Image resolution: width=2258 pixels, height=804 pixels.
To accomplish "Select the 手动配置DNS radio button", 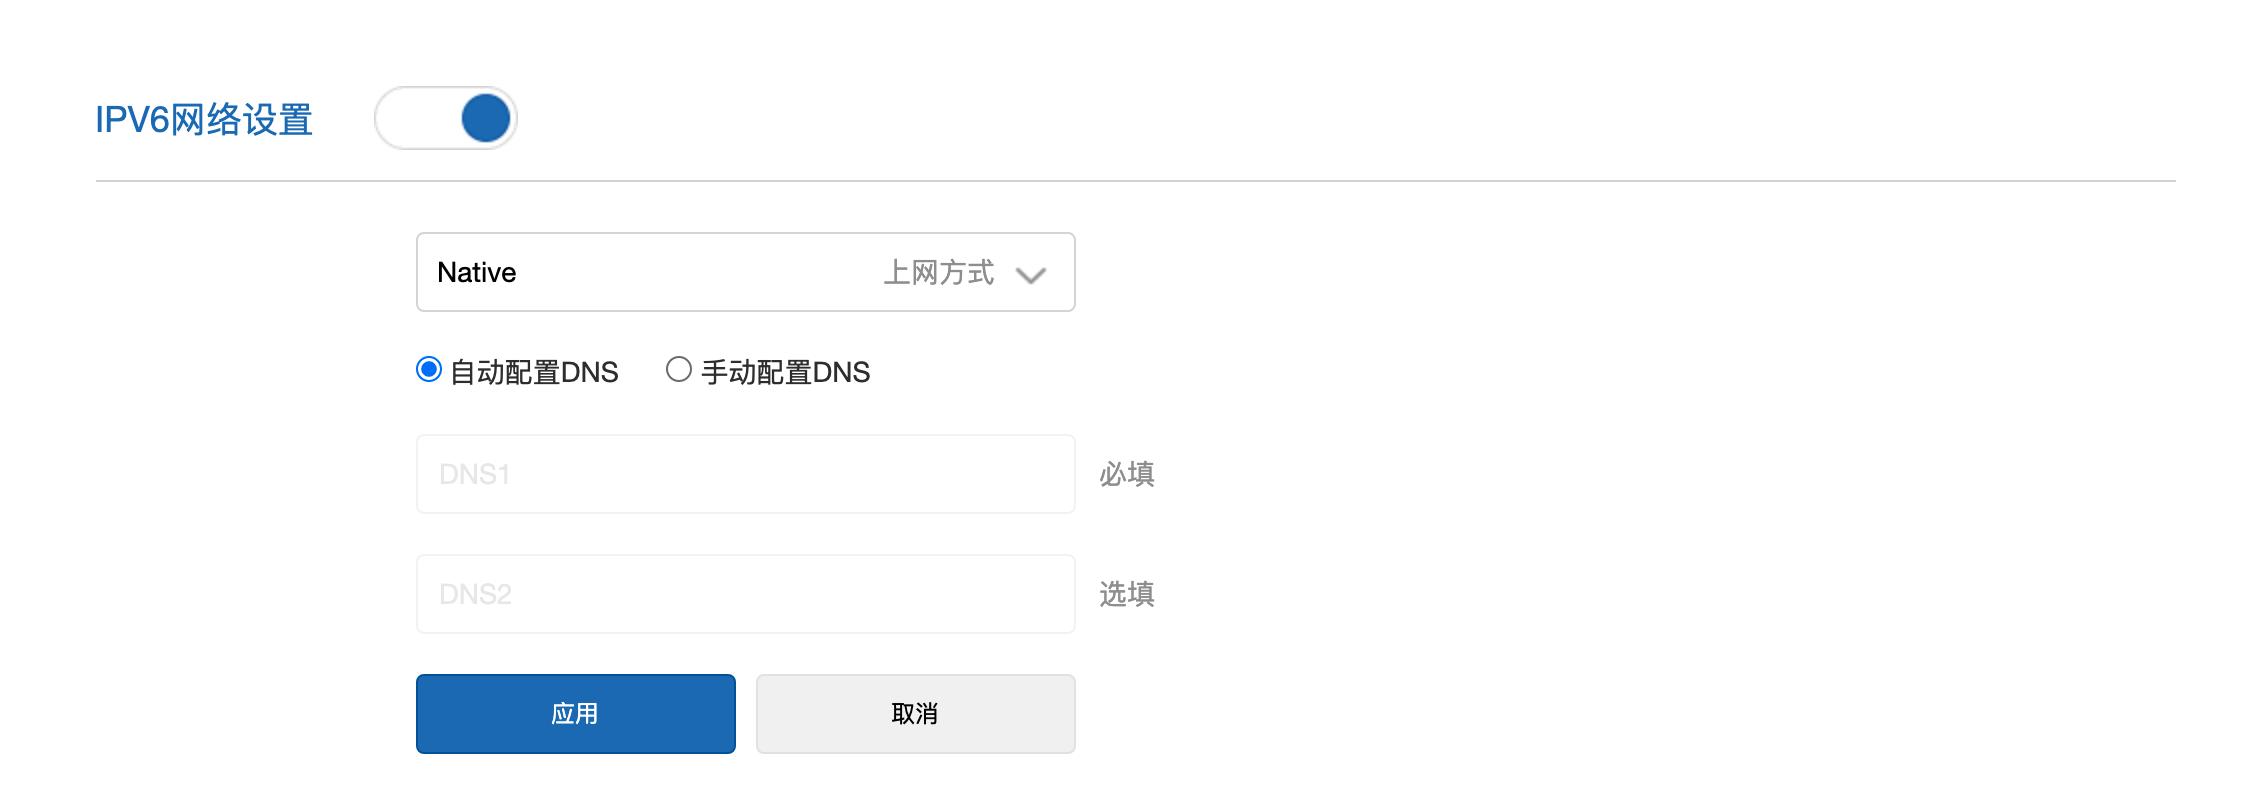I will (x=681, y=370).
